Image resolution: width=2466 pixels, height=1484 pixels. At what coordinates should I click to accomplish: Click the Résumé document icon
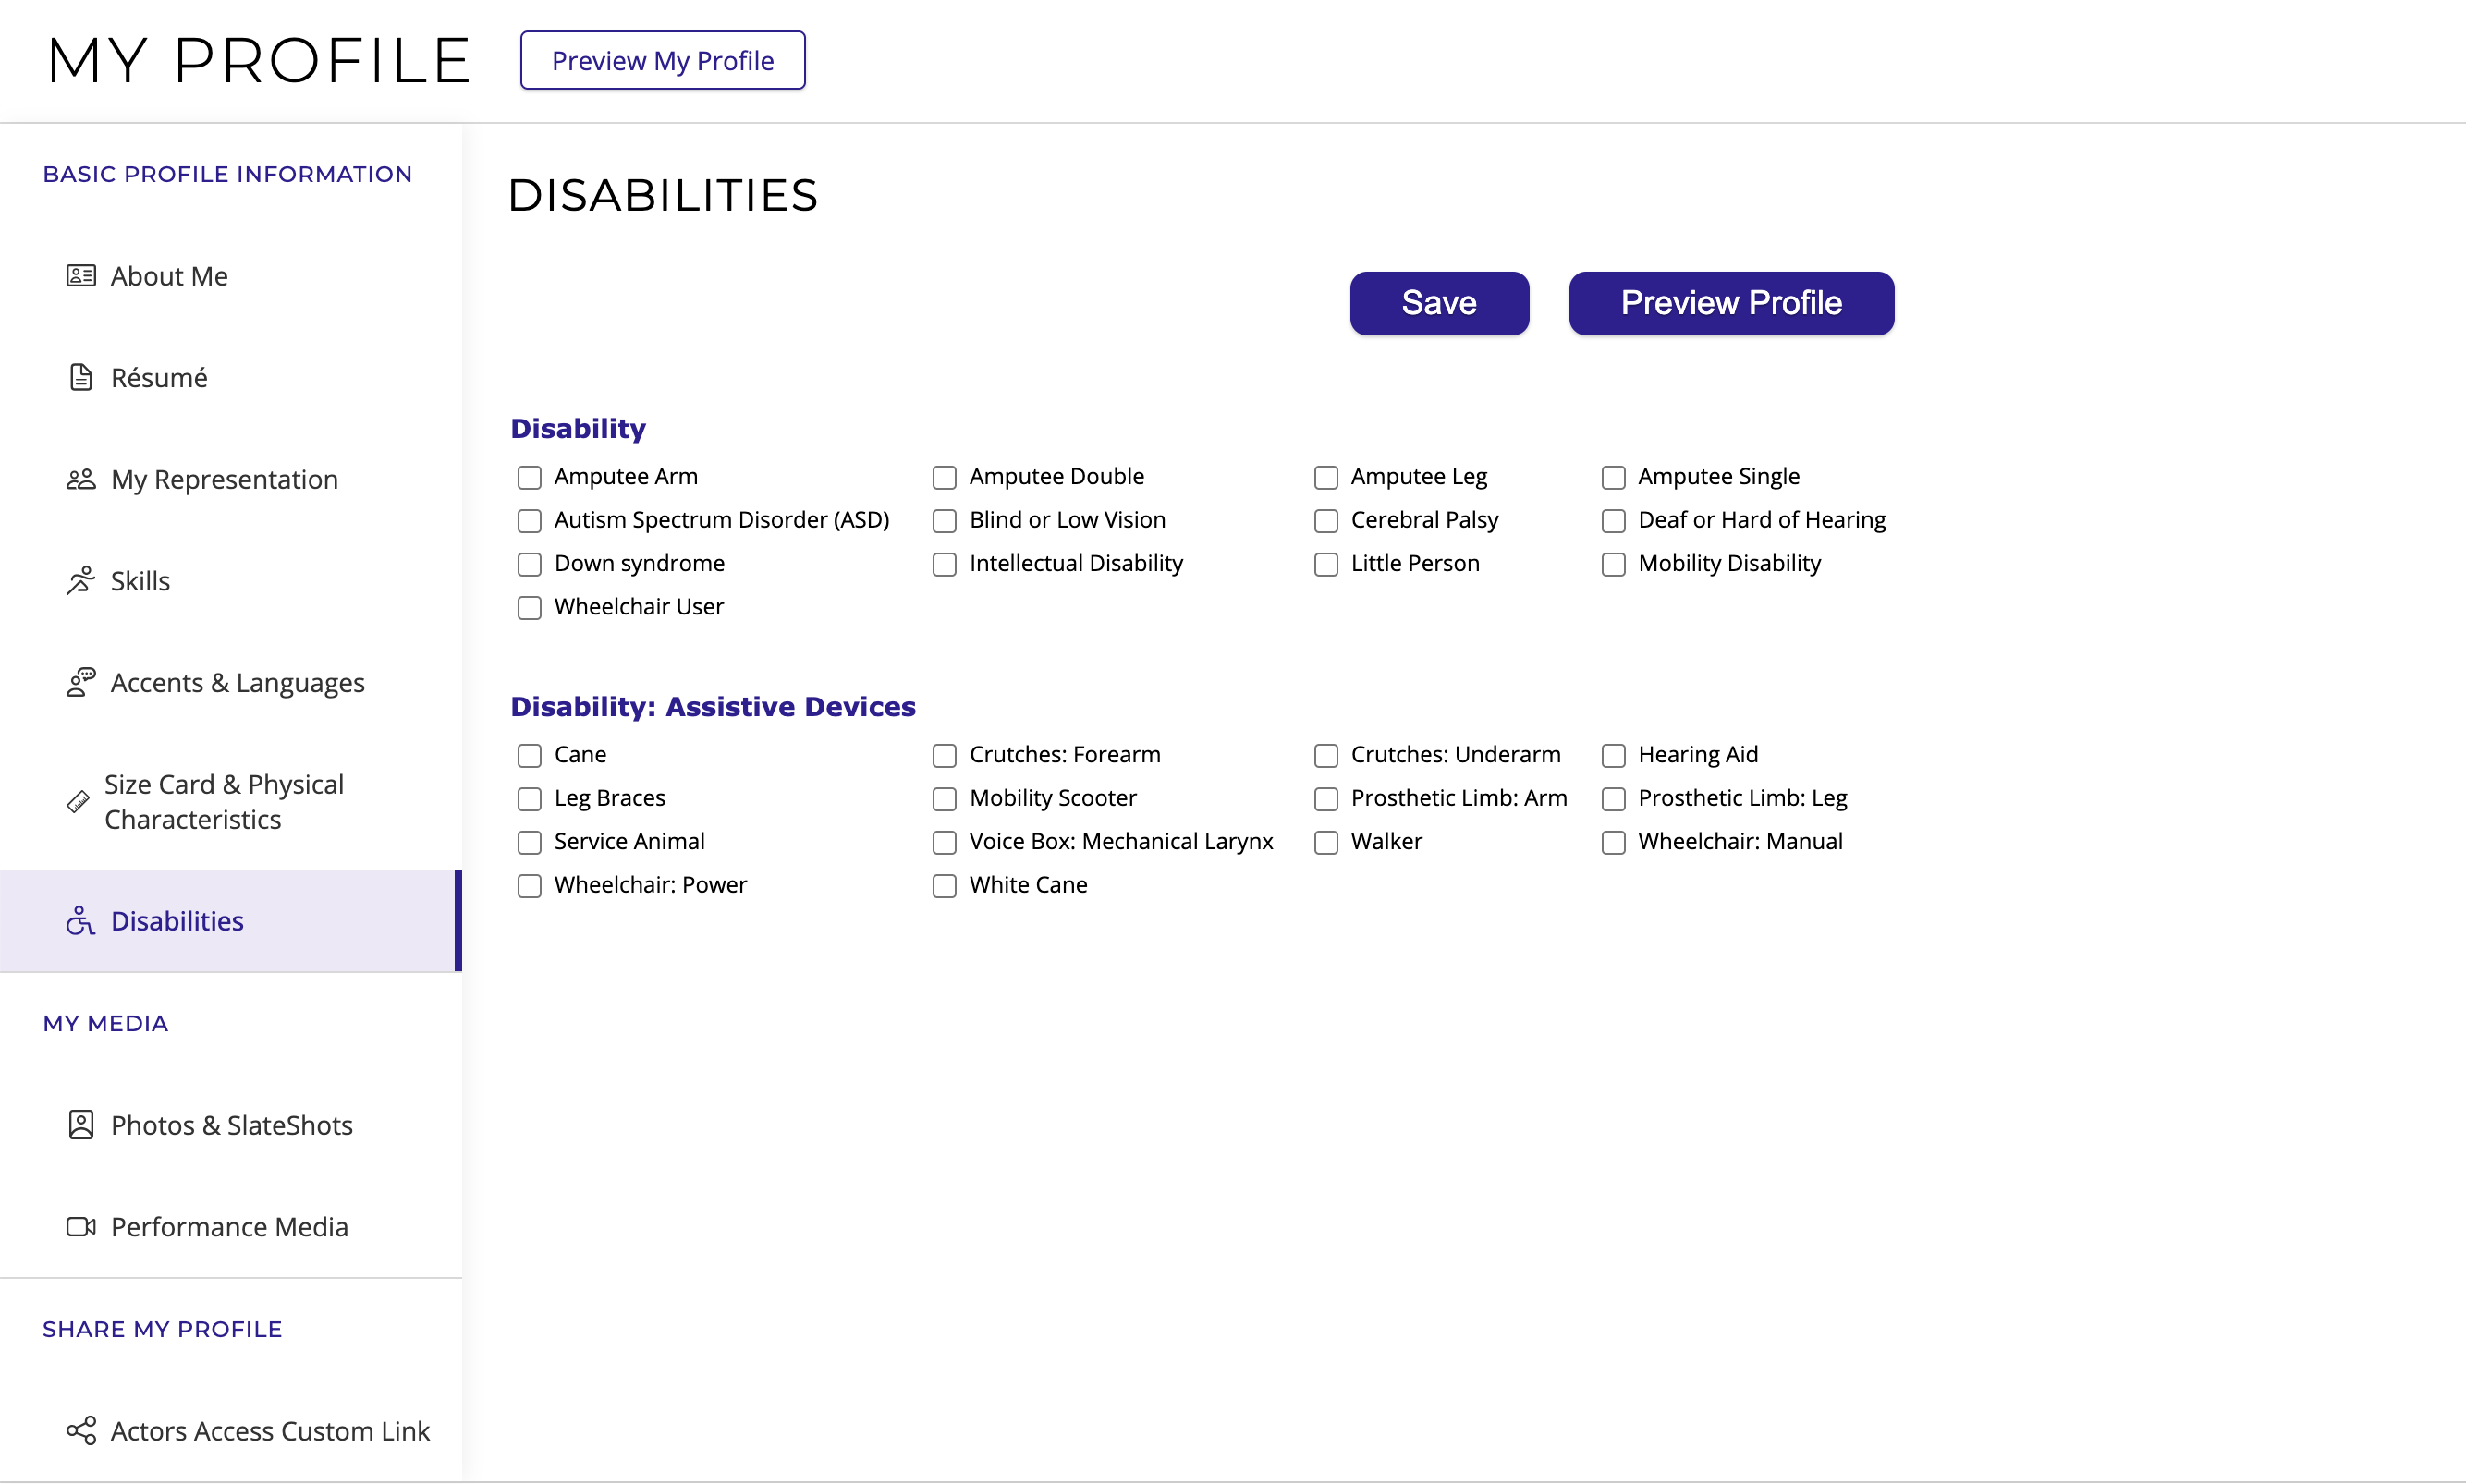click(81, 378)
